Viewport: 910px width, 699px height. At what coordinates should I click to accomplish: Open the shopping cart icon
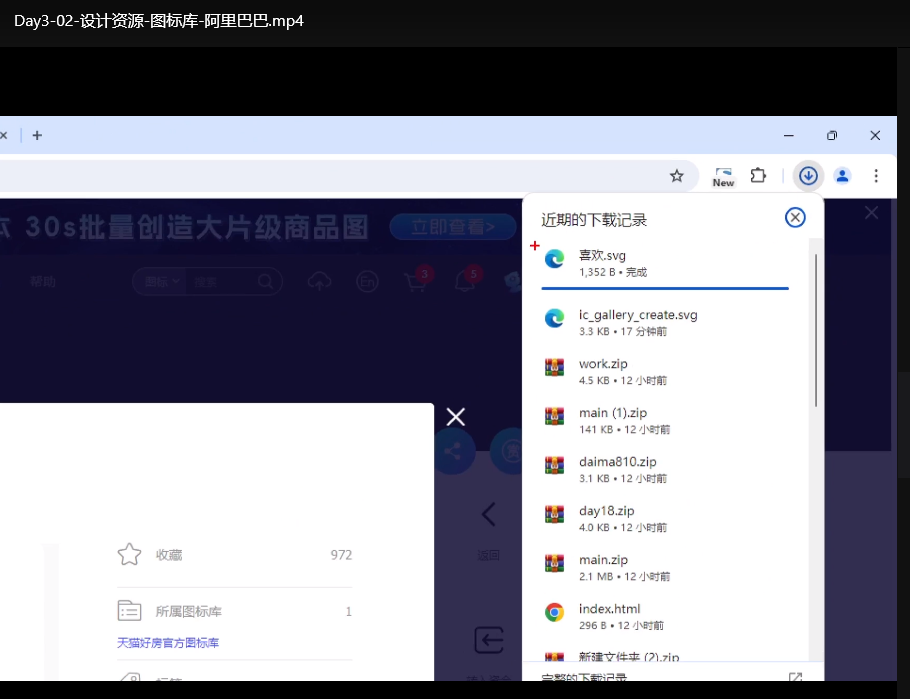[x=416, y=282]
